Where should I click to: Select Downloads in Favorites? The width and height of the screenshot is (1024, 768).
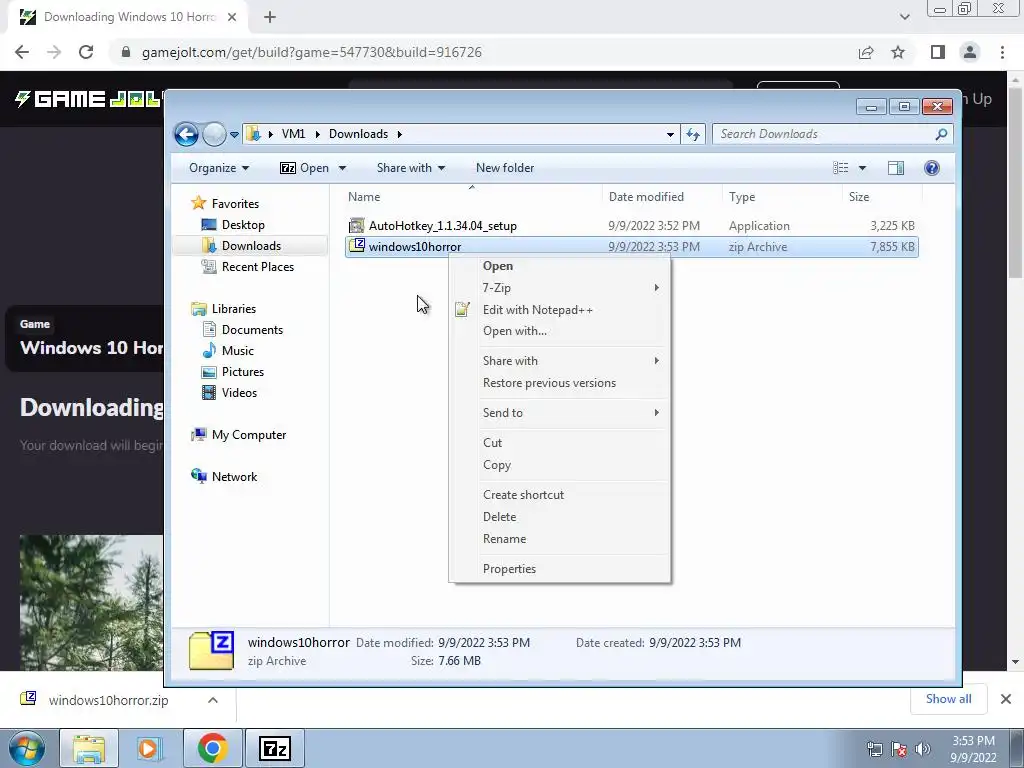point(251,246)
